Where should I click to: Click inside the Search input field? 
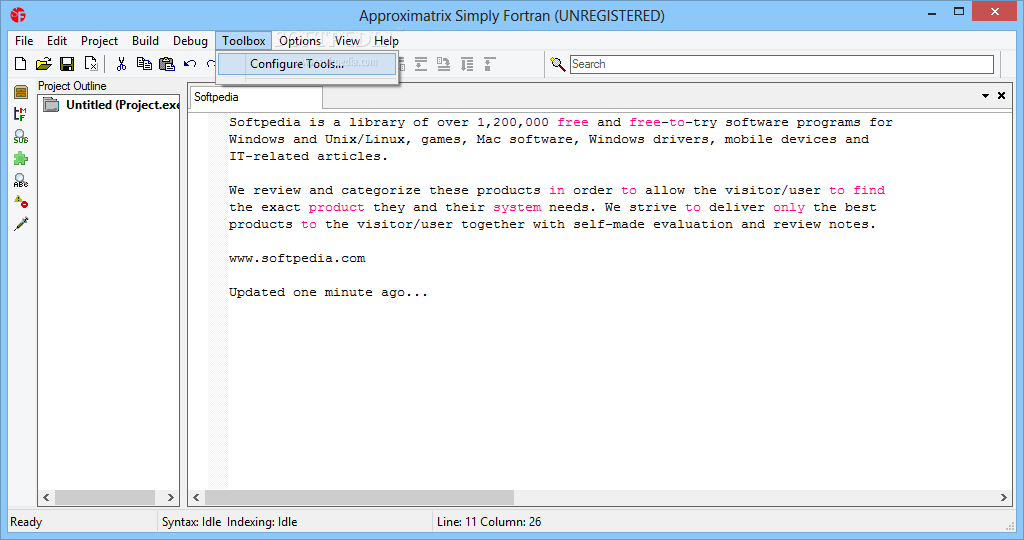(x=782, y=64)
